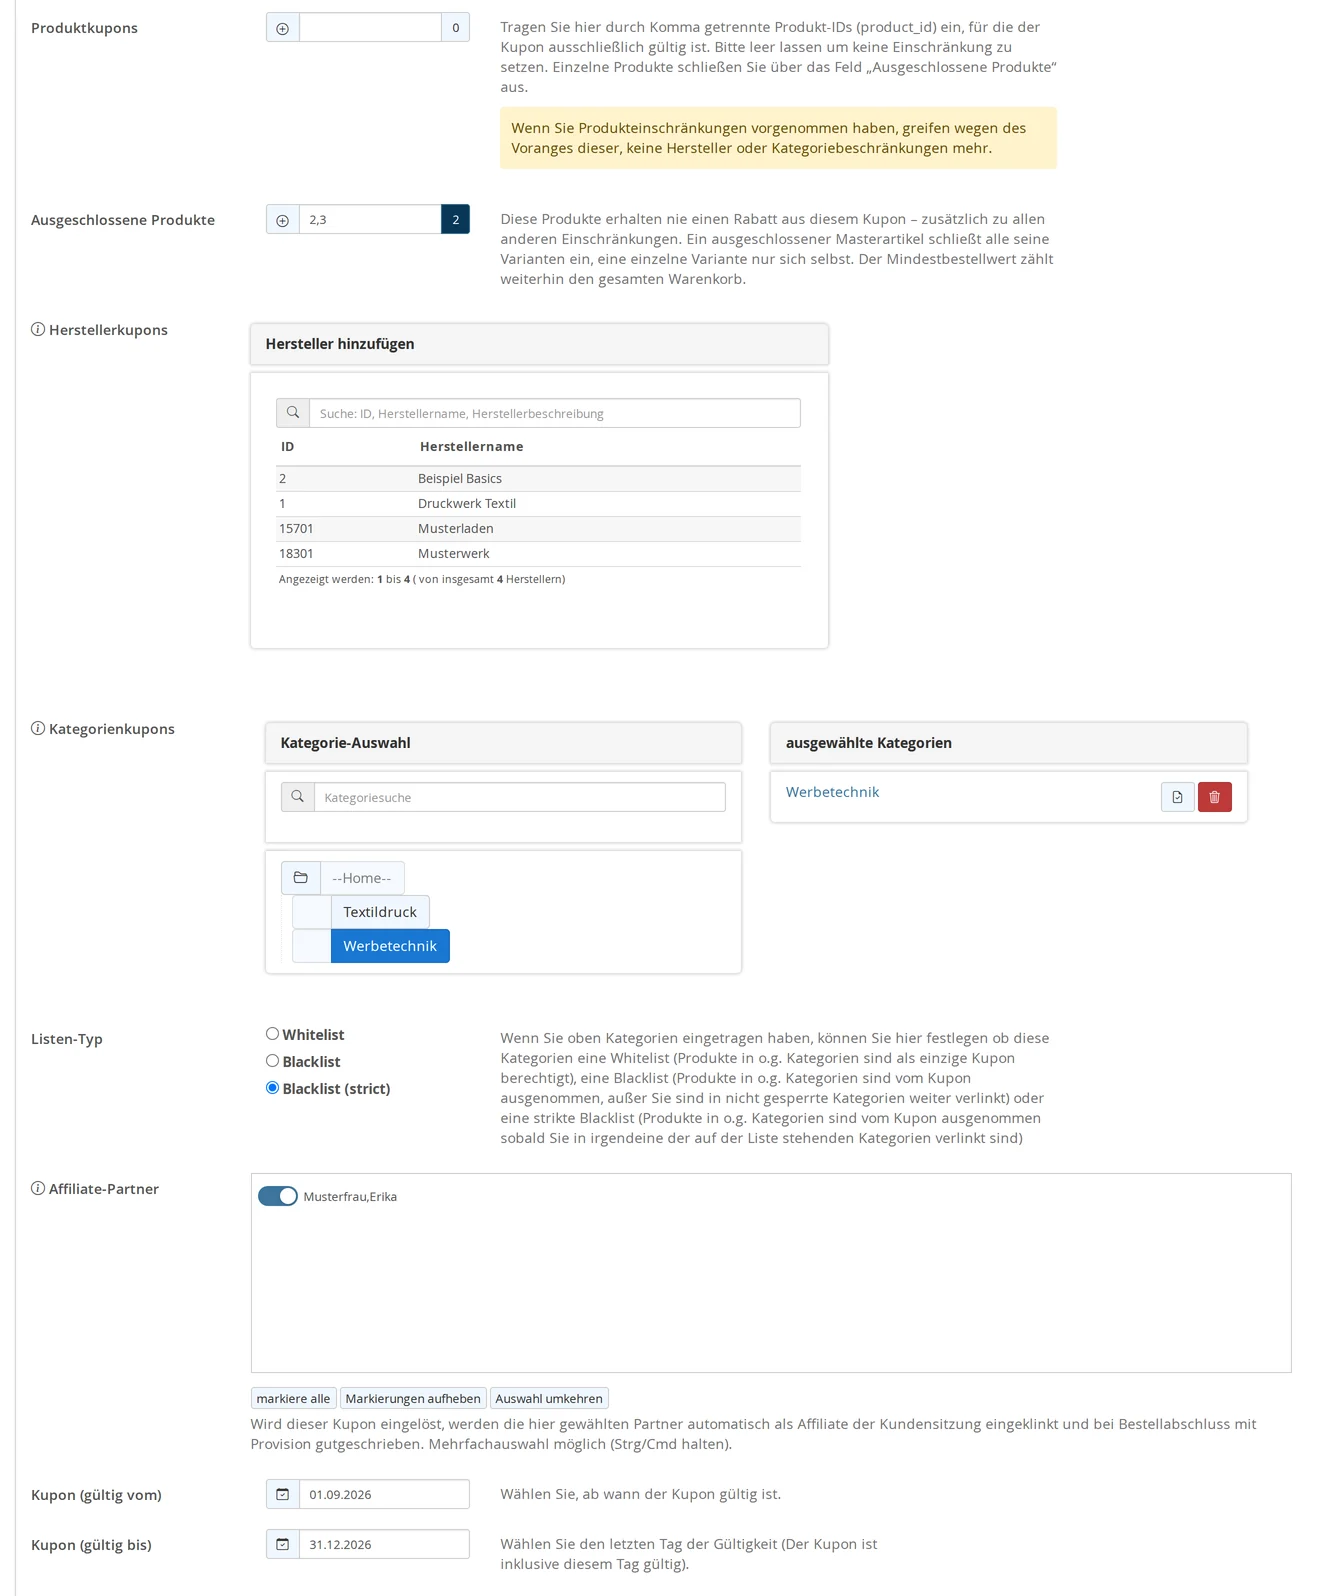Select the Werbetechnik tree category
The image size is (1322, 1596).
pyautogui.click(x=390, y=946)
